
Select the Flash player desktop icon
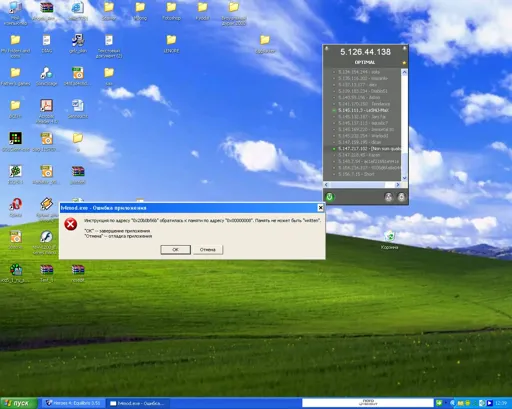(47, 242)
